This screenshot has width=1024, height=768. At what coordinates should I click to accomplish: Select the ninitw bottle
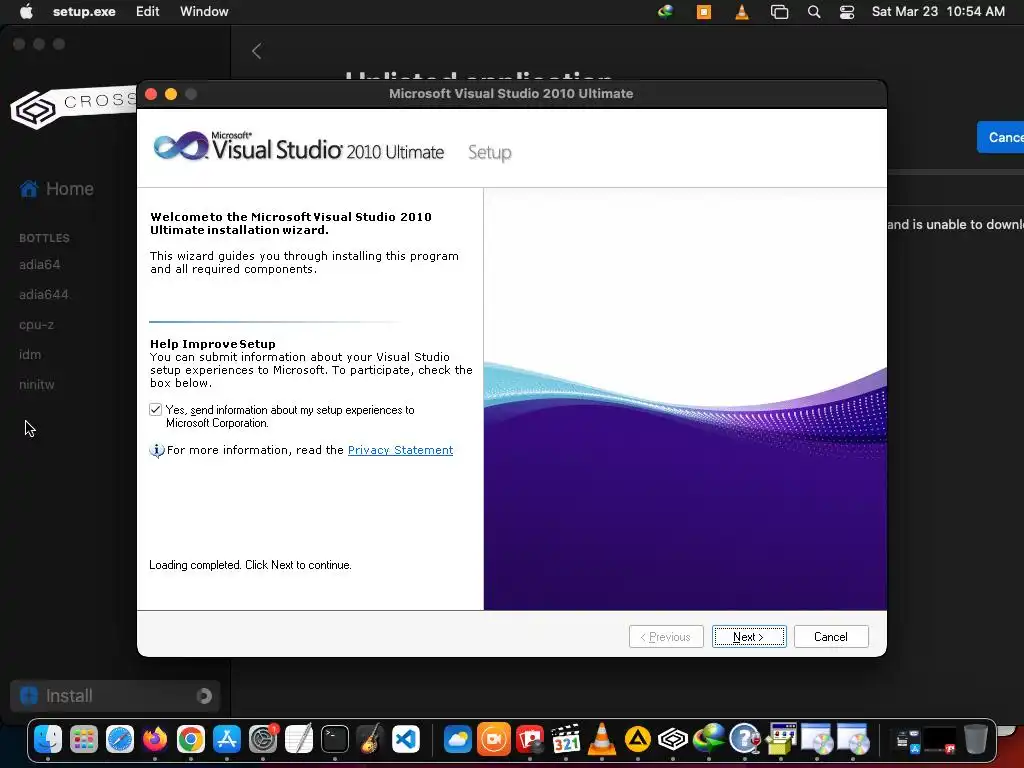click(37, 385)
